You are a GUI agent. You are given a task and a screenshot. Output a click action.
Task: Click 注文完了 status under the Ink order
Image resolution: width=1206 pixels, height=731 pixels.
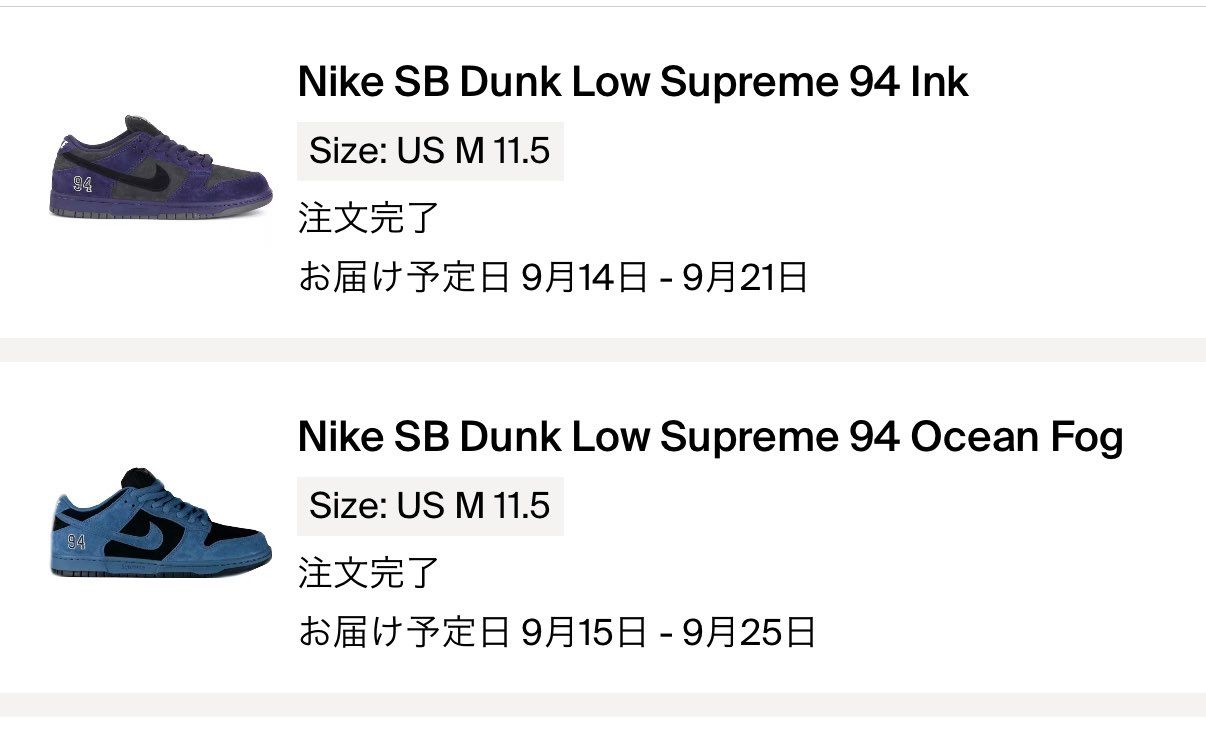pyautogui.click(x=368, y=217)
